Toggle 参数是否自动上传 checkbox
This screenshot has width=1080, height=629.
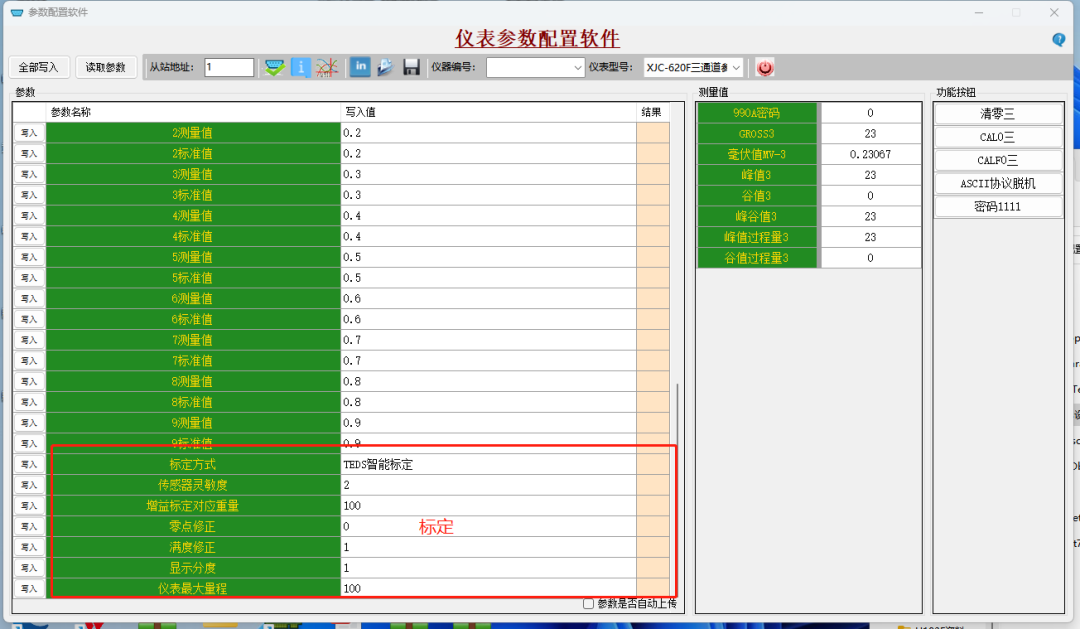click(x=588, y=604)
